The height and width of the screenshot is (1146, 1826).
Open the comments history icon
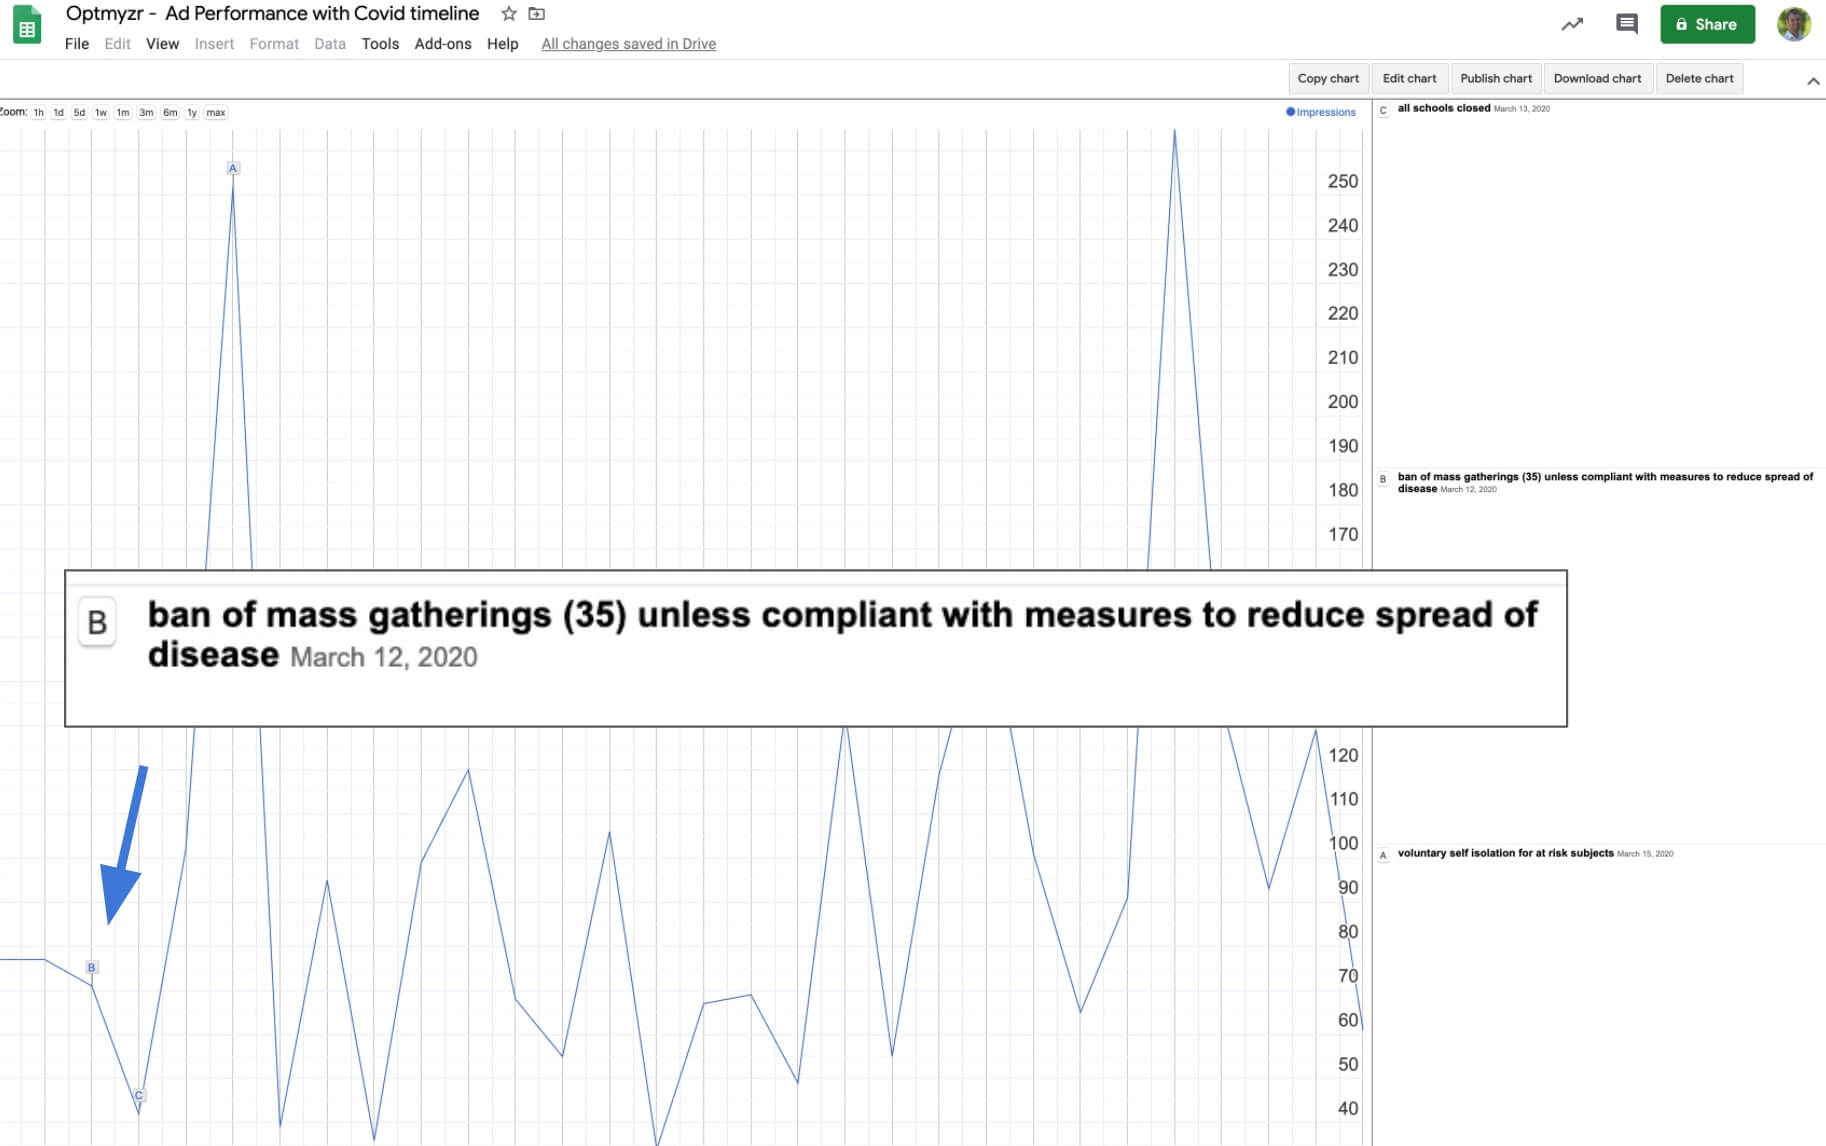tap(1627, 24)
